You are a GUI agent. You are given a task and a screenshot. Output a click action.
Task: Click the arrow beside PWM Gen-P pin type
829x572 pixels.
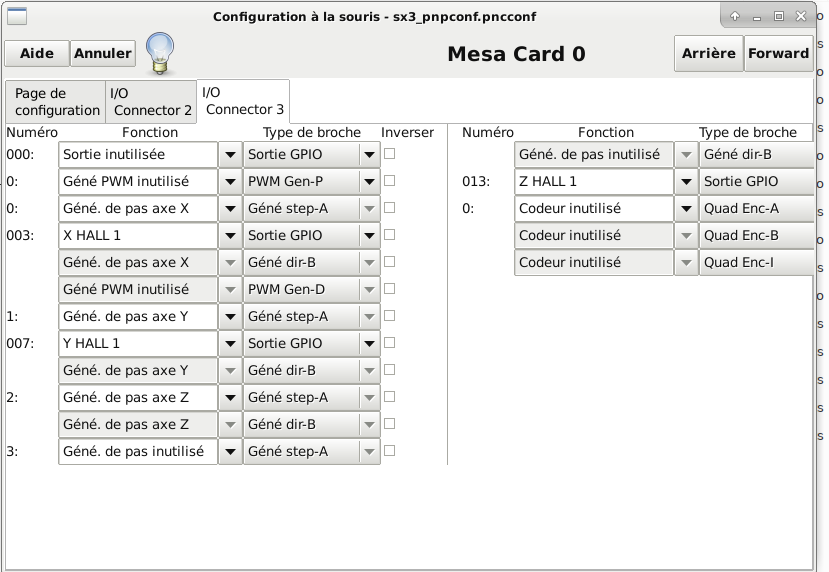(x=369, y=182)
